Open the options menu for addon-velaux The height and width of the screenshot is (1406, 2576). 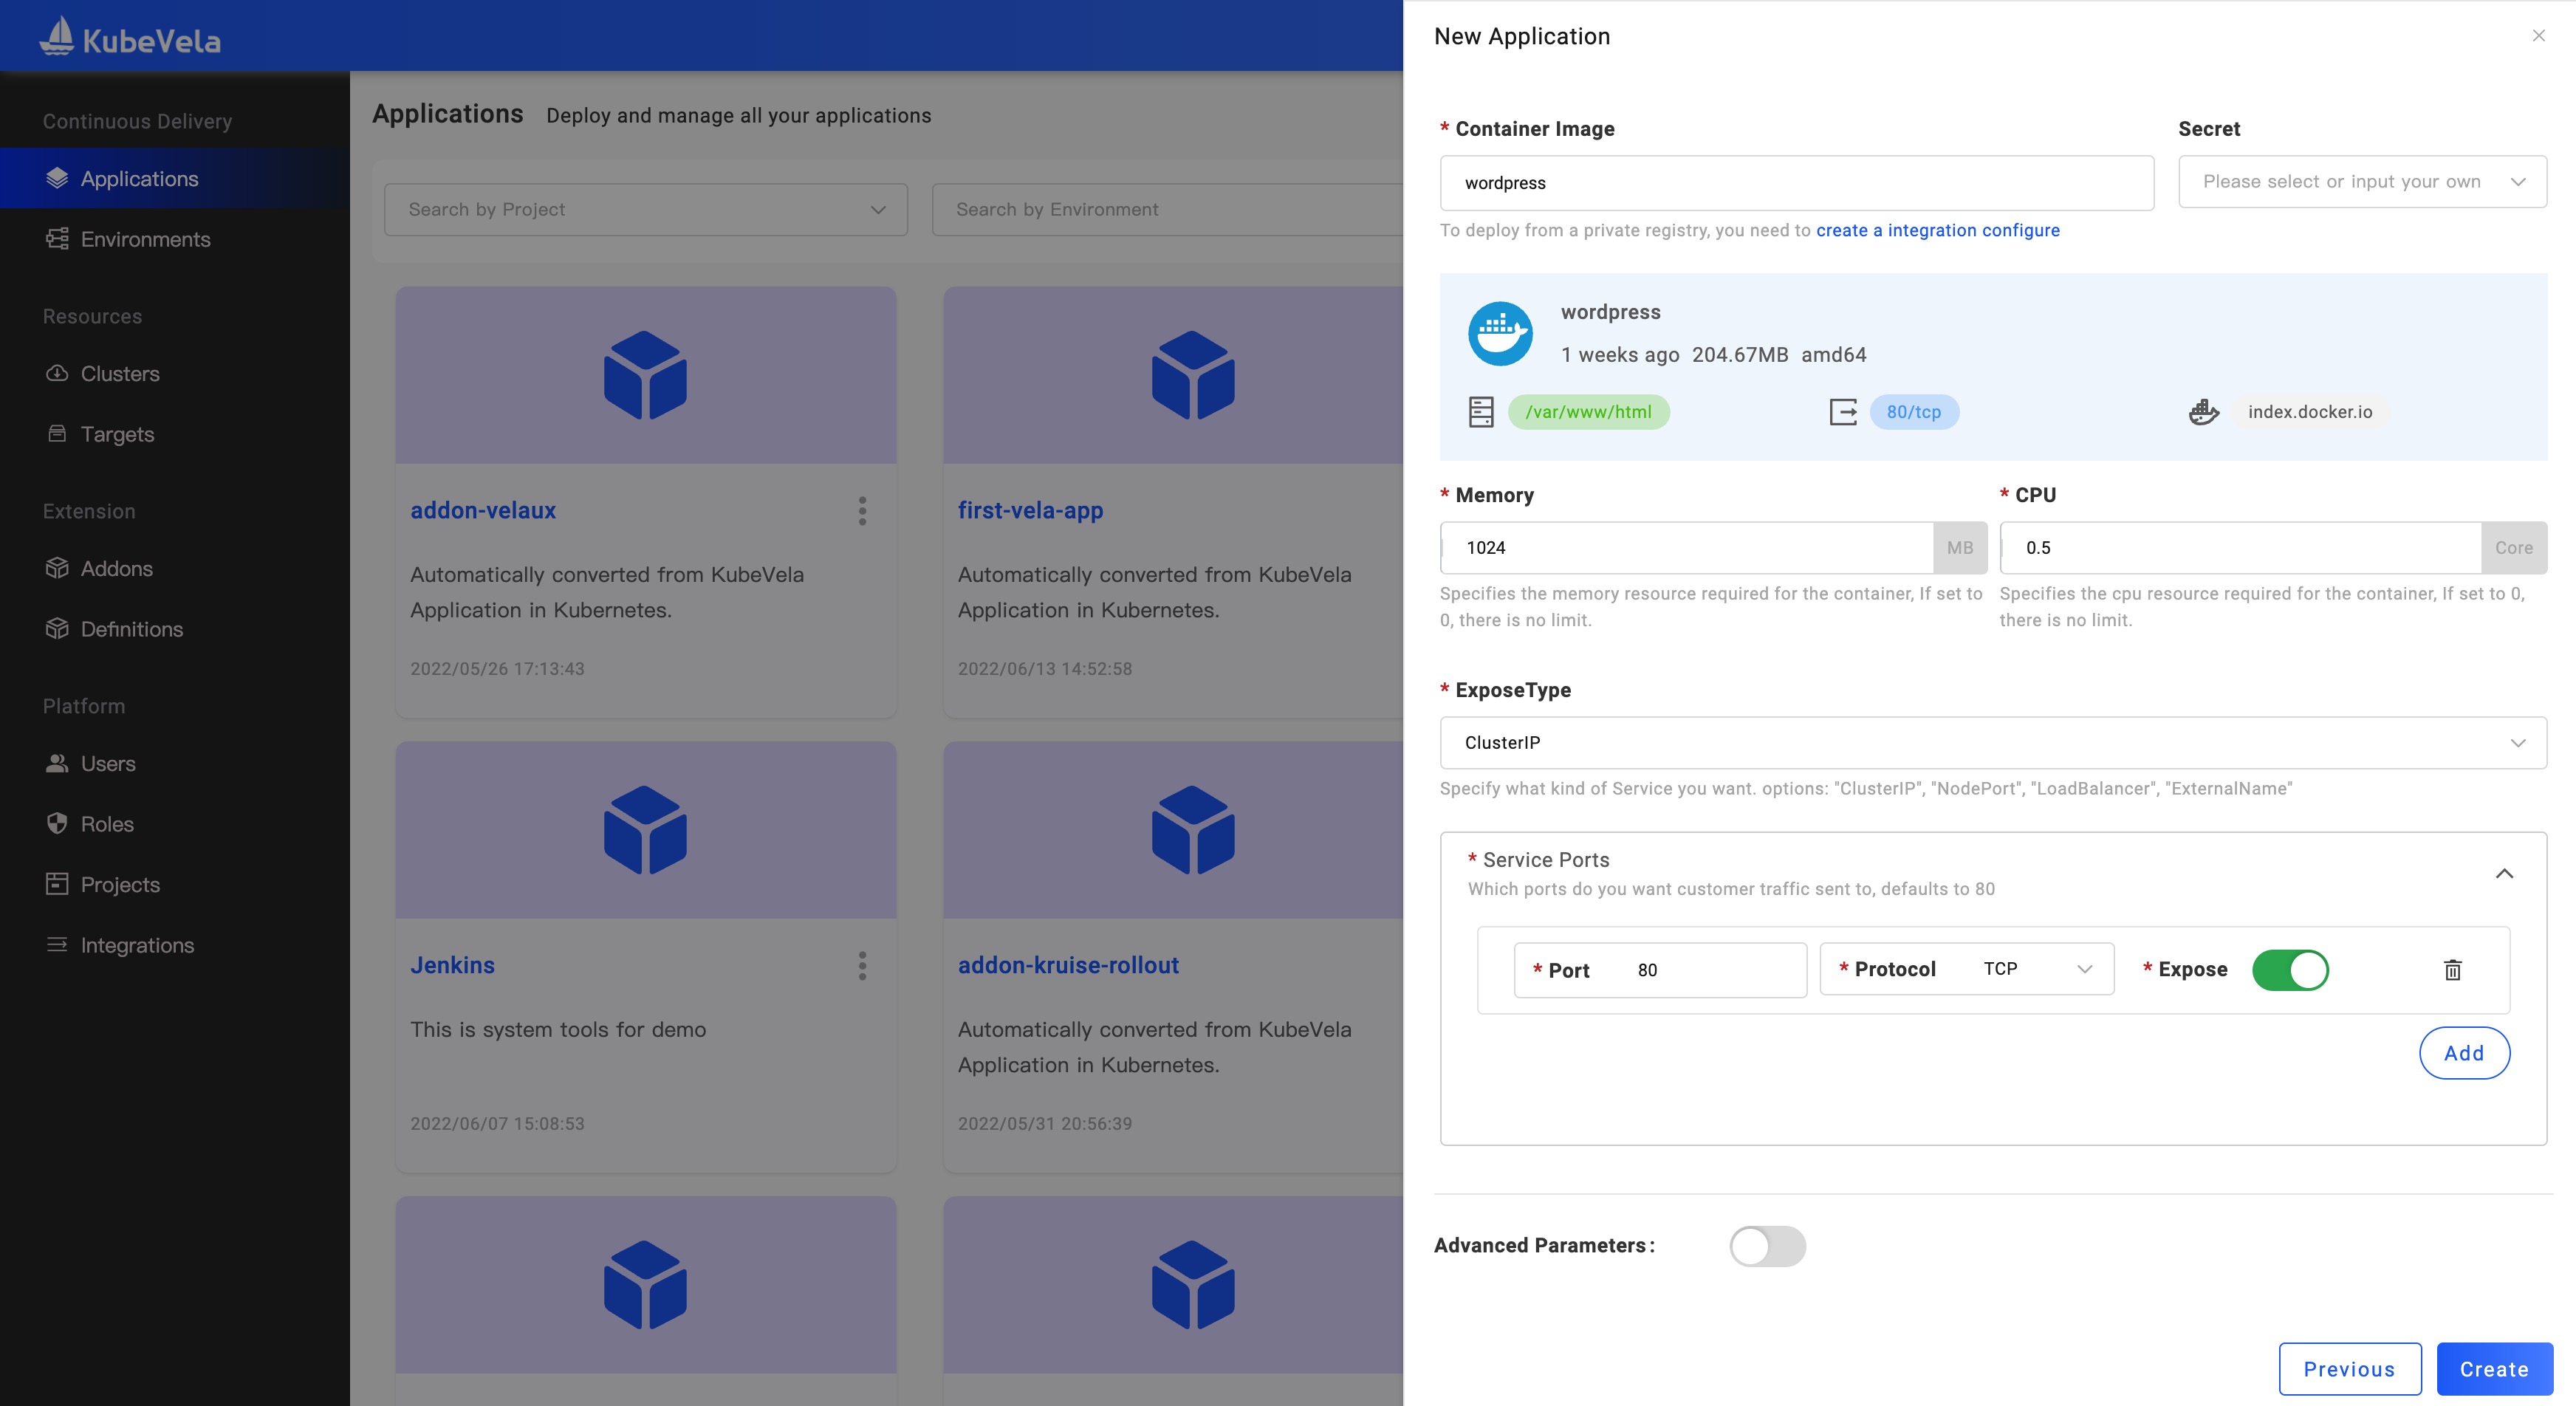(862, 511)
